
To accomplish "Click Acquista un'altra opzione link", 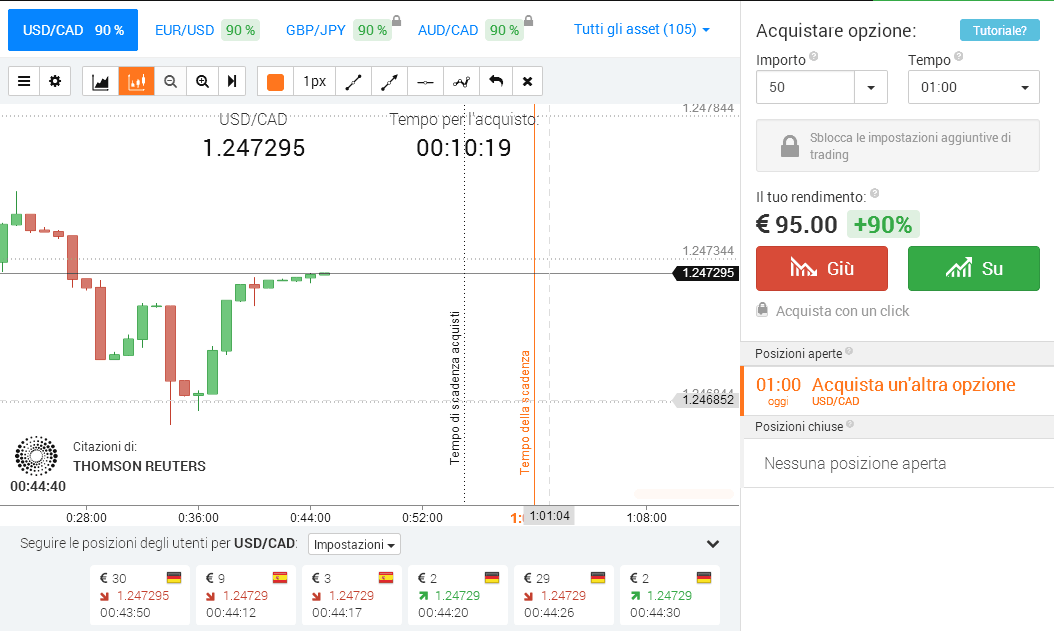I will 914,384.
